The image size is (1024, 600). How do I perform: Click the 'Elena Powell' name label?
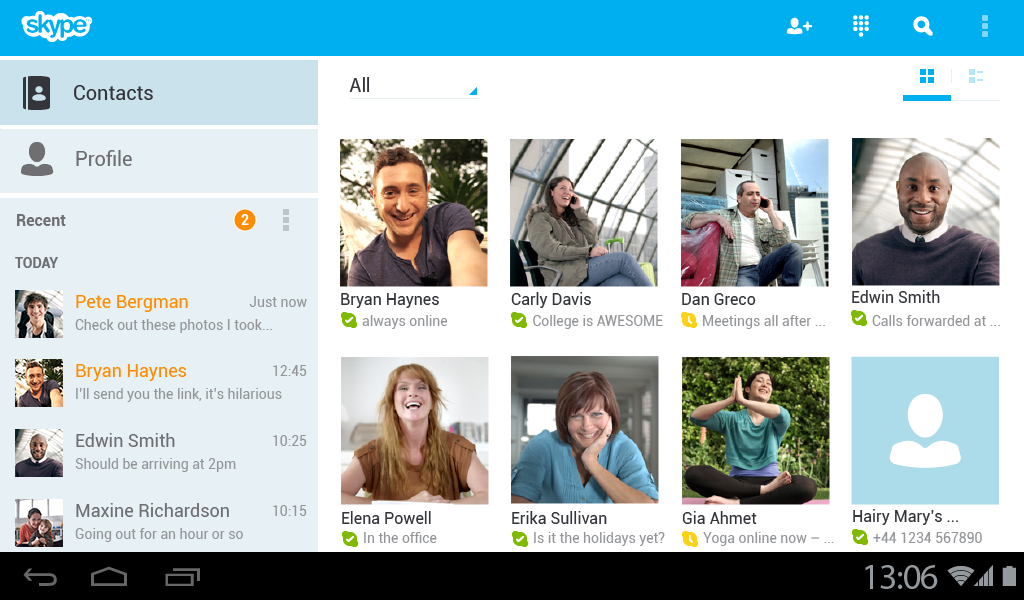click(x=386, y=518)
